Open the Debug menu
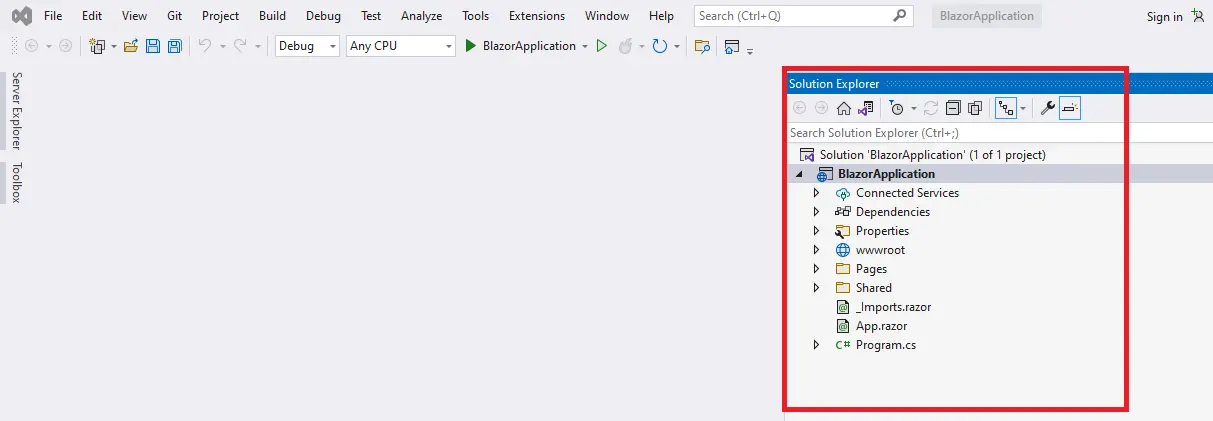 323,16
